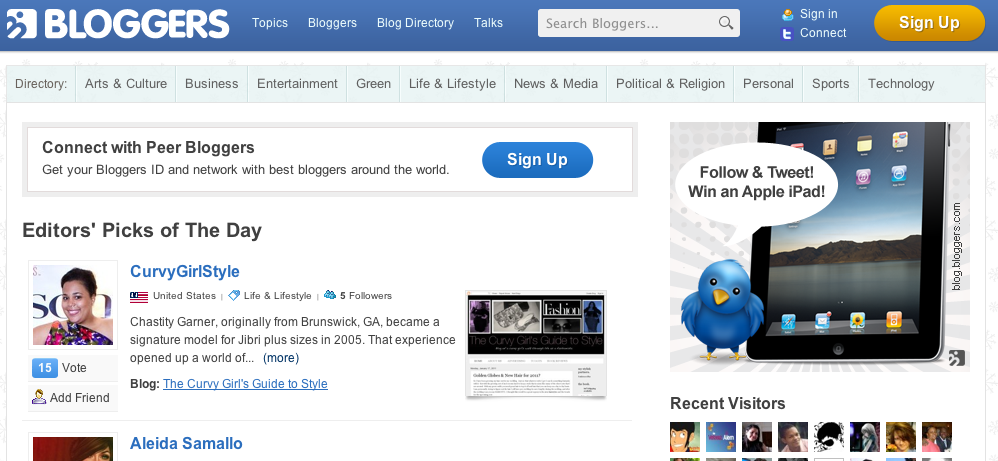Click the Sign in person icon

[x=788, y=14]
